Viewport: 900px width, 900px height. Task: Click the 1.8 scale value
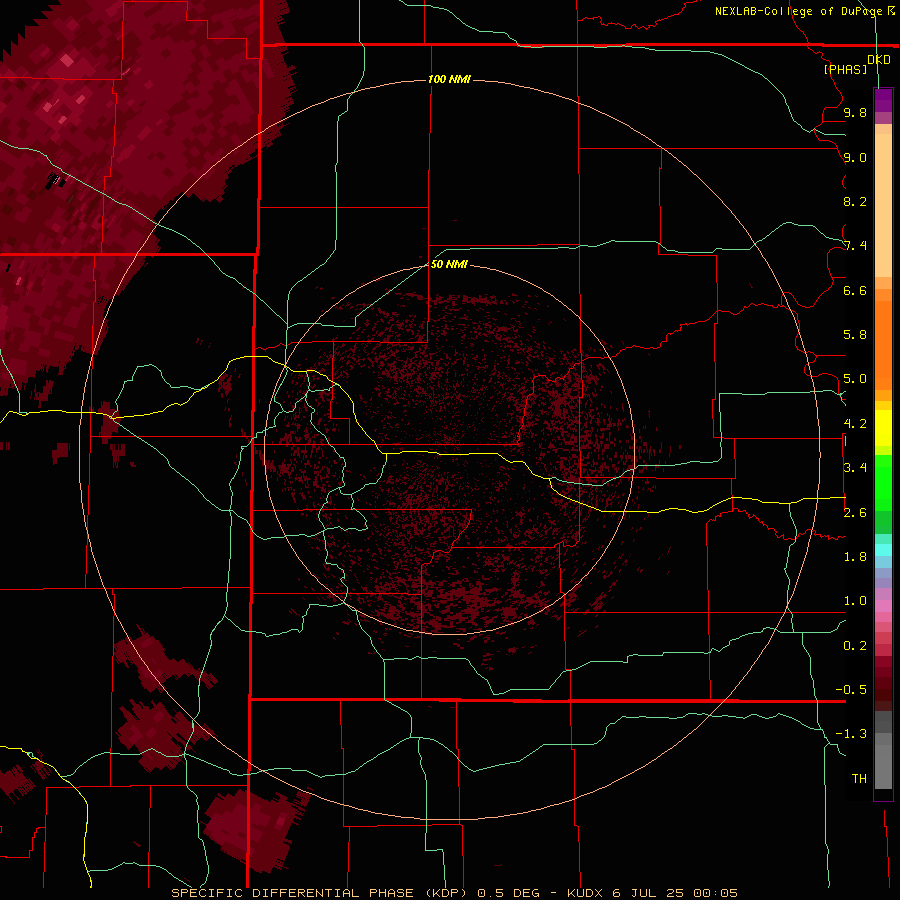(x=855, y=557)
